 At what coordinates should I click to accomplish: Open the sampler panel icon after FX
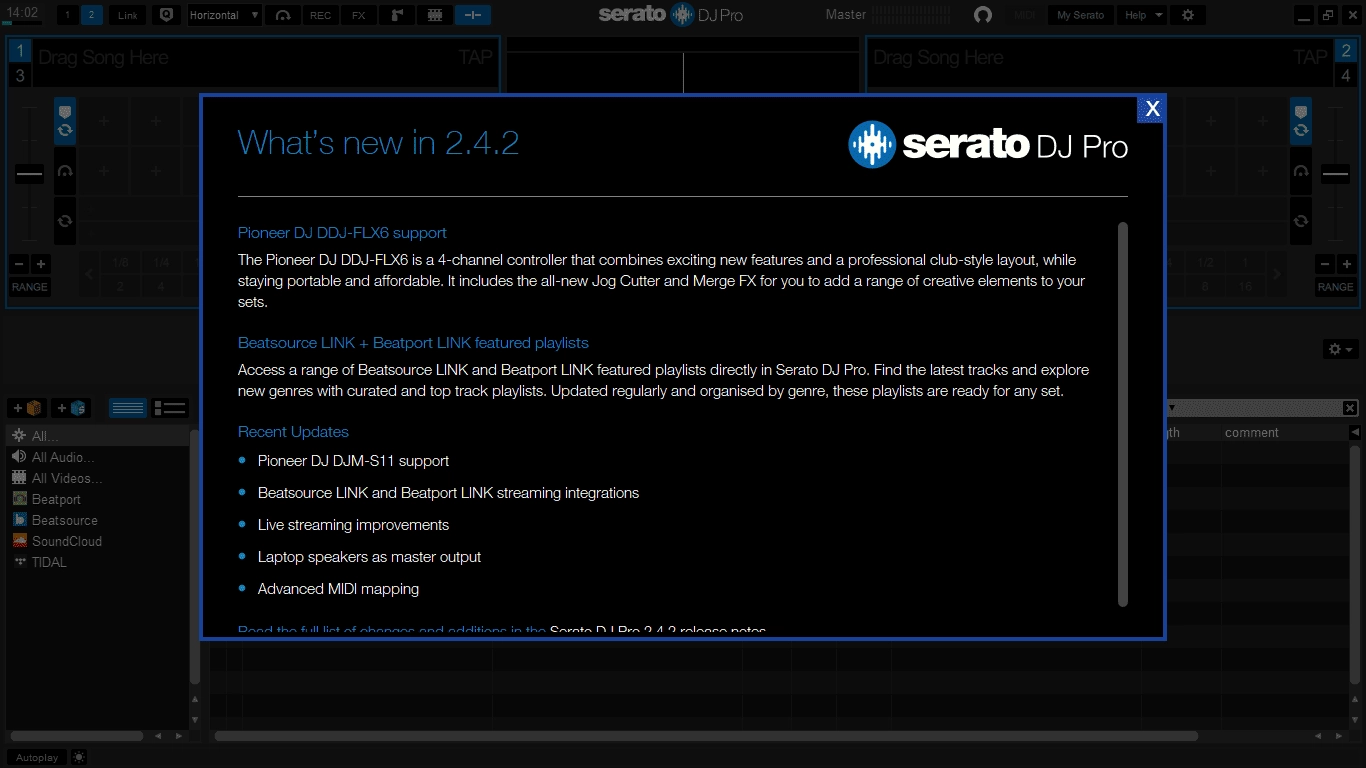coord(396,15)
